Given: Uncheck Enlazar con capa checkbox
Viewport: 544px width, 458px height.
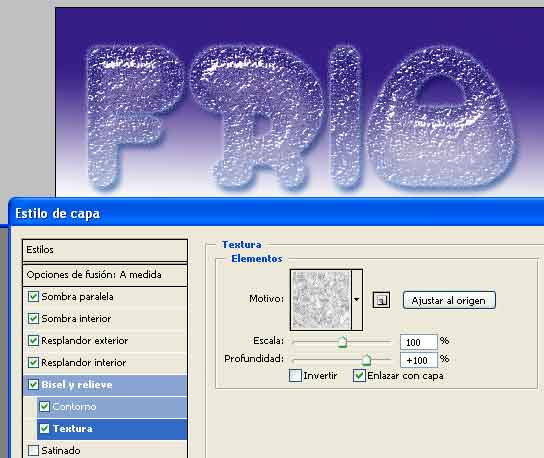Looking at the screenshot, I should tap(359, 376).
